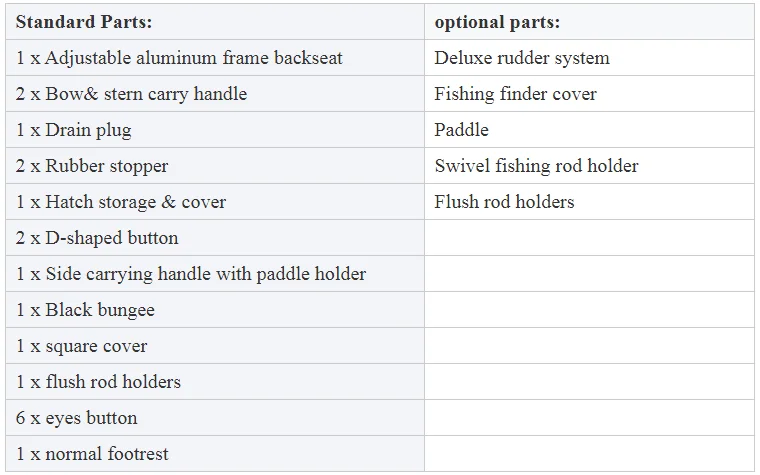The image size is (760, 475).
Task: Select optional Flush rod holders cell
Action: point(589,202)
